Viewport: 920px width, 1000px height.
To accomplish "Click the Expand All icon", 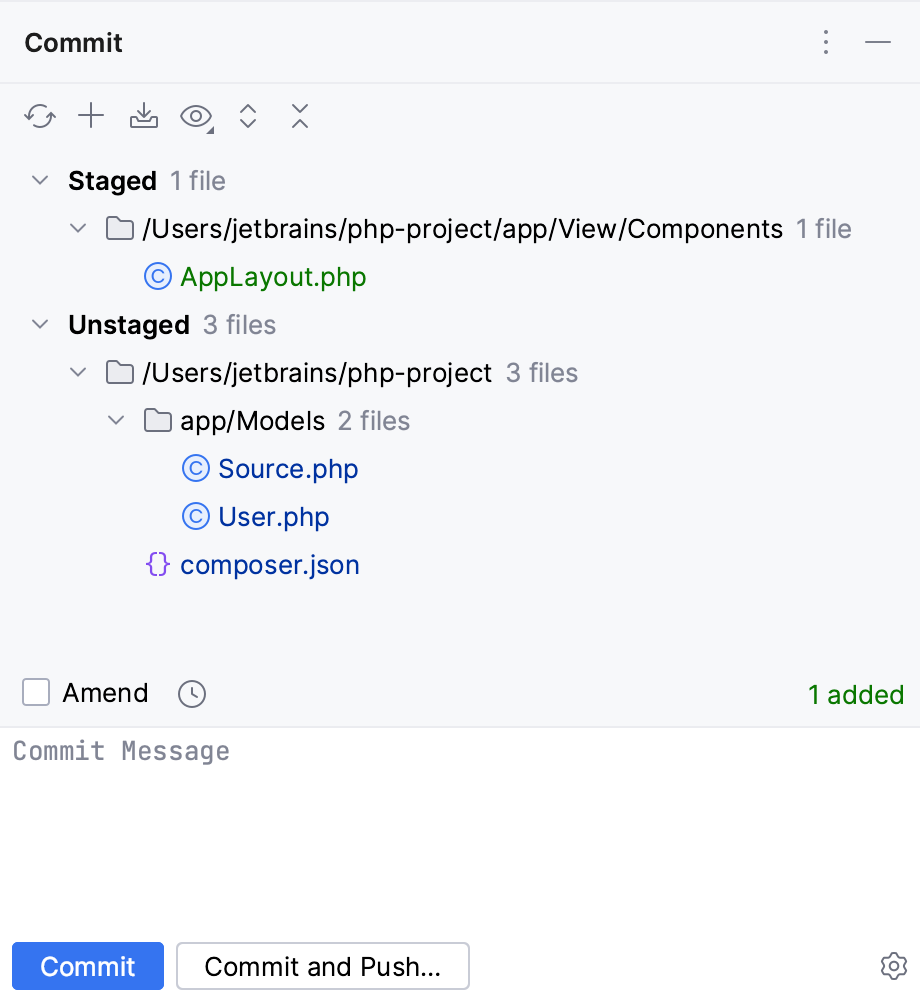I will tap(248, 117).
